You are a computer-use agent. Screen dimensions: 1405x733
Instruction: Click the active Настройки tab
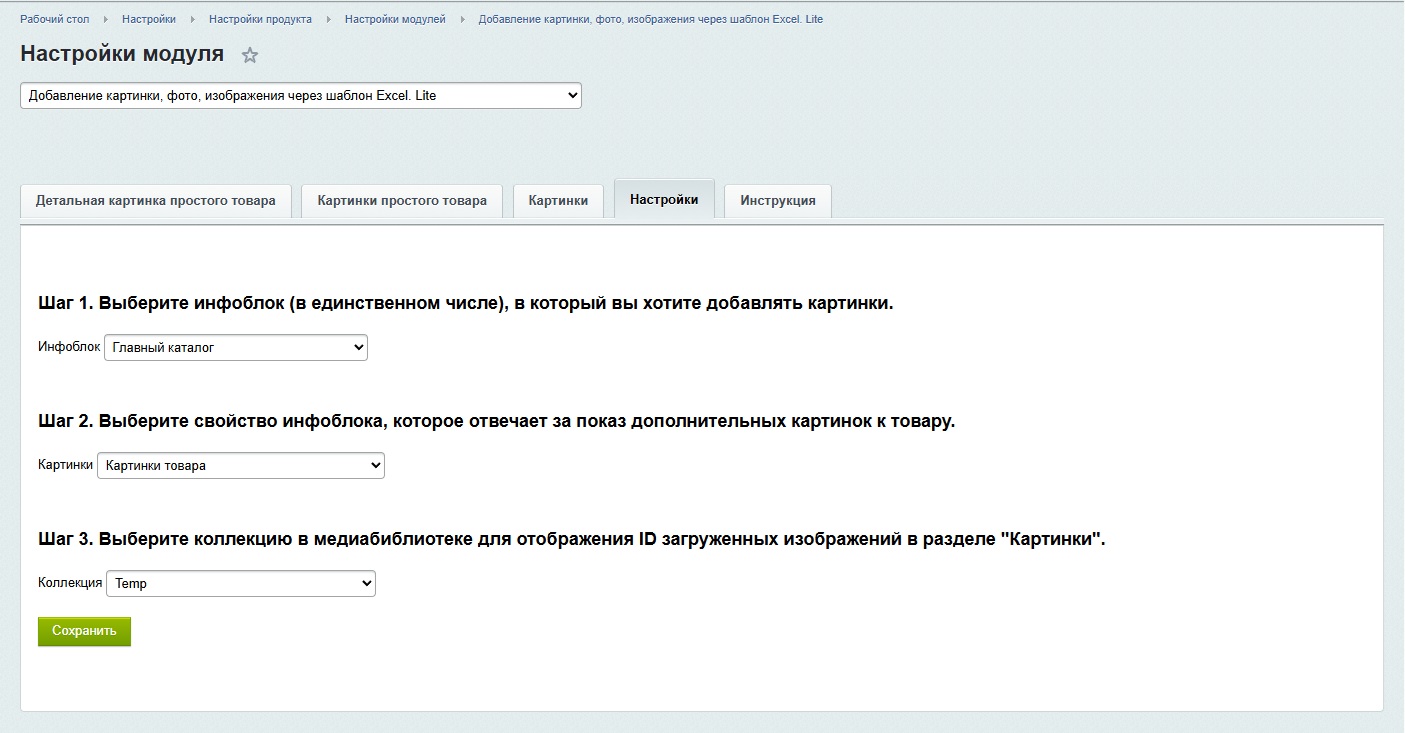point(664,200)
